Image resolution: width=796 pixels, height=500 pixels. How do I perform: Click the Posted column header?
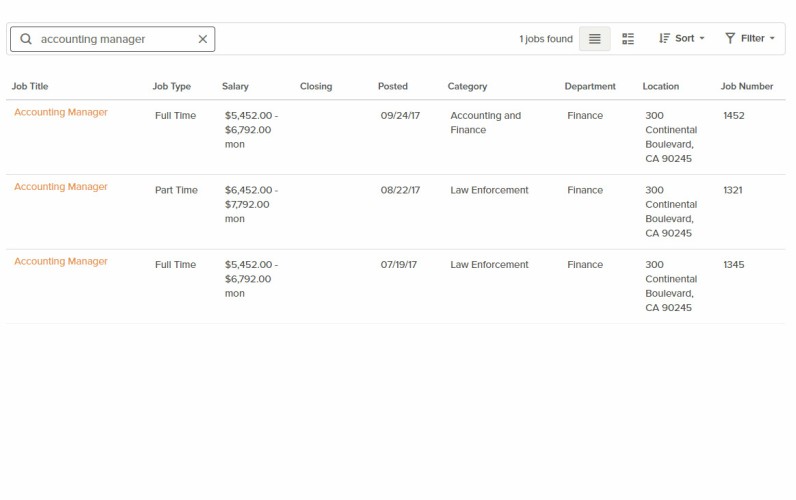click(x=392, y=86)
